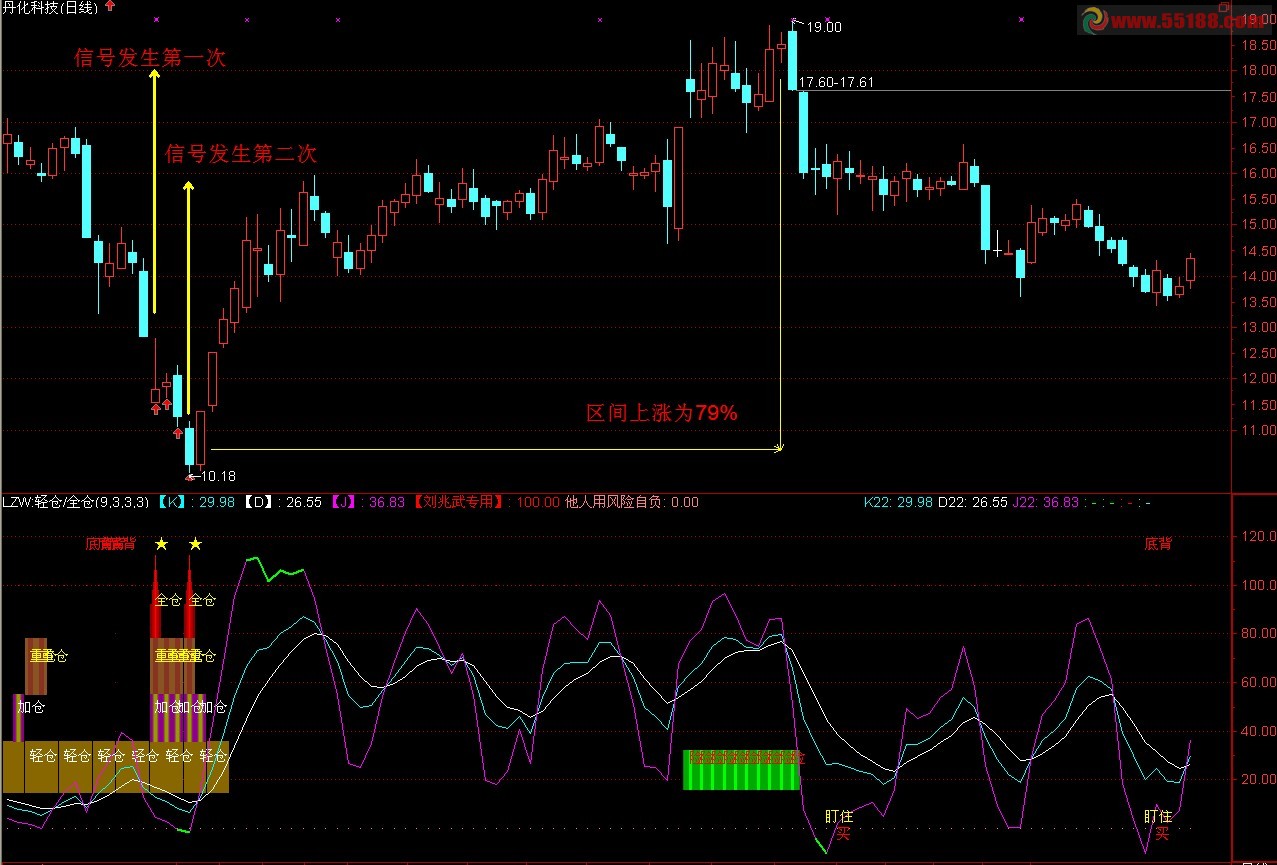
Task: Click the rightmost 盯住 buy label
Action: [1158, 817]
